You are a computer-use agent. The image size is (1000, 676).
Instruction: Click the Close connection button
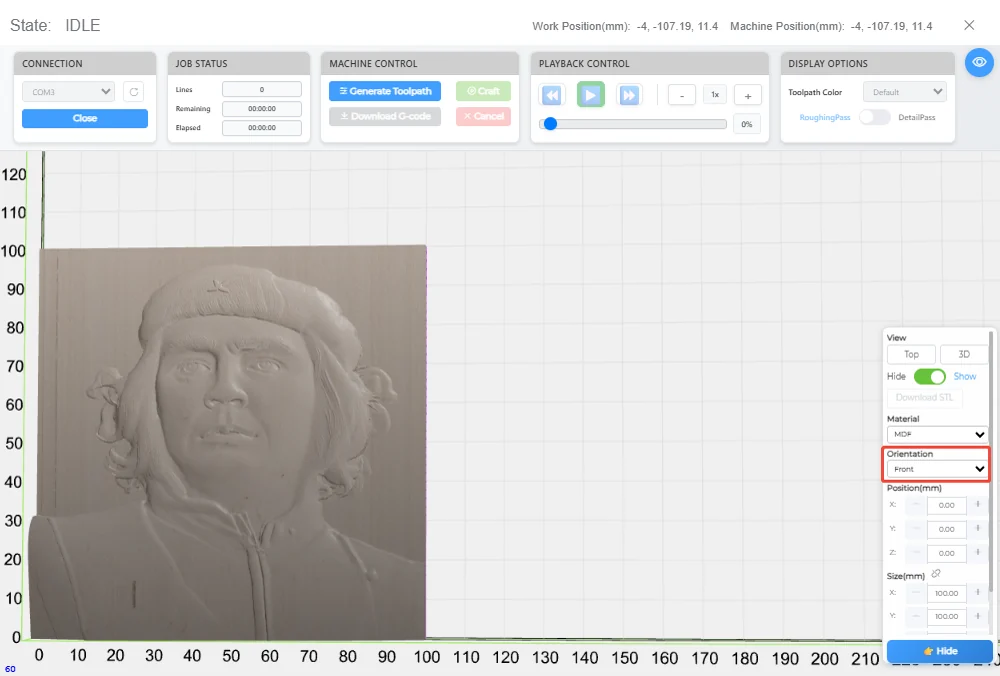coord(85,118)
